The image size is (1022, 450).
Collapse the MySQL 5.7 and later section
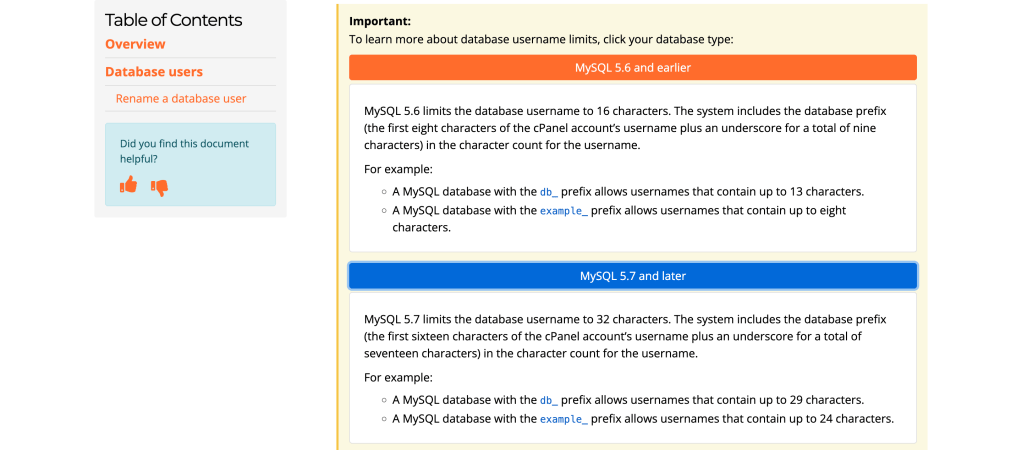[632, 276]
